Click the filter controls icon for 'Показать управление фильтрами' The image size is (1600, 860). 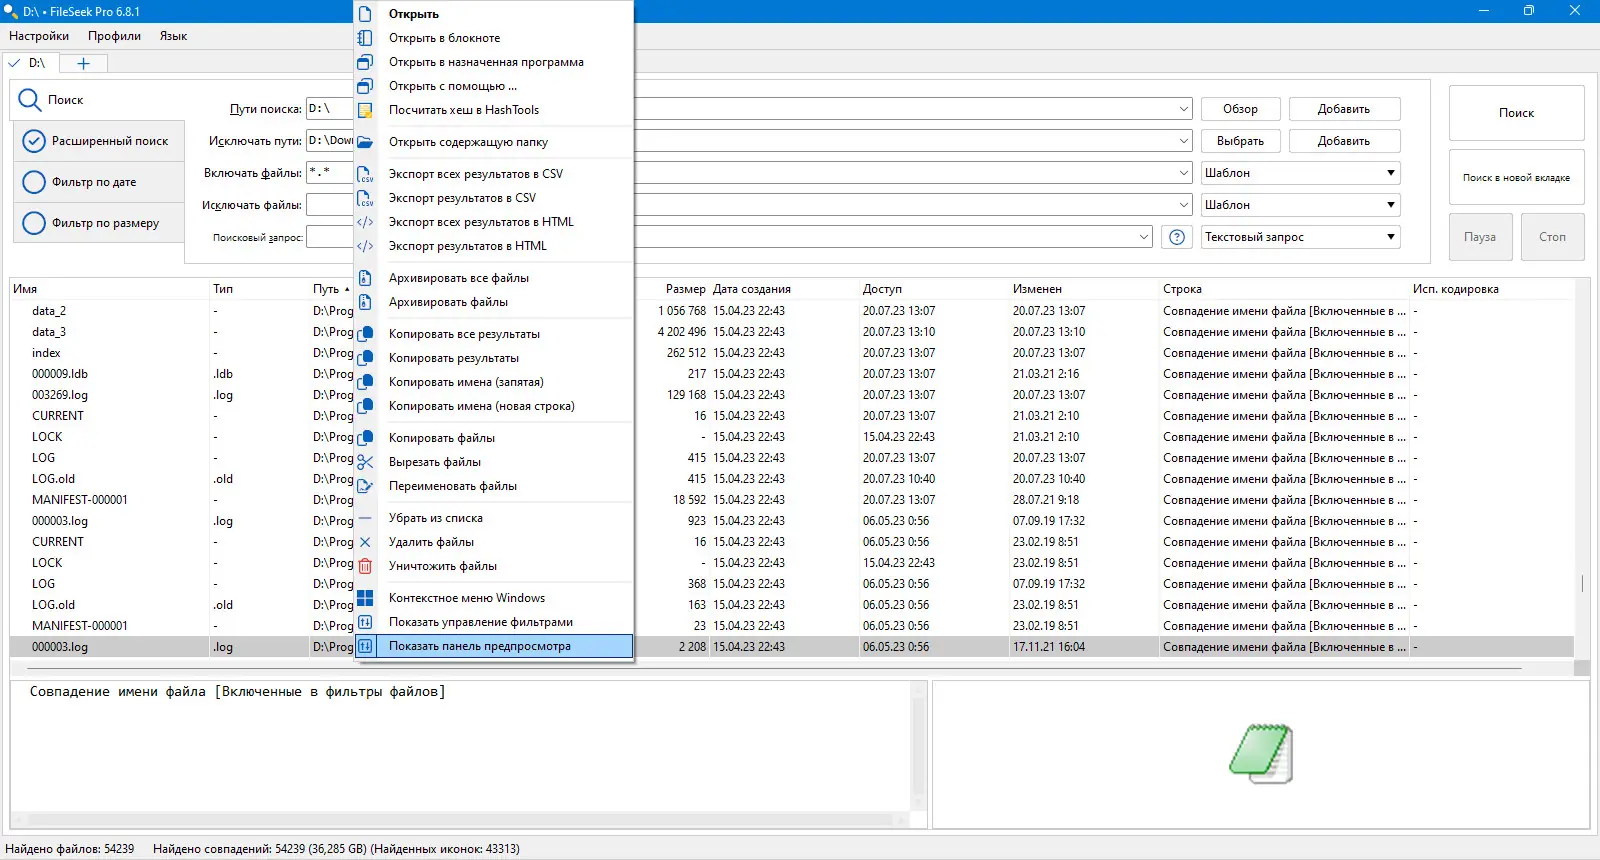click(365, 622)
